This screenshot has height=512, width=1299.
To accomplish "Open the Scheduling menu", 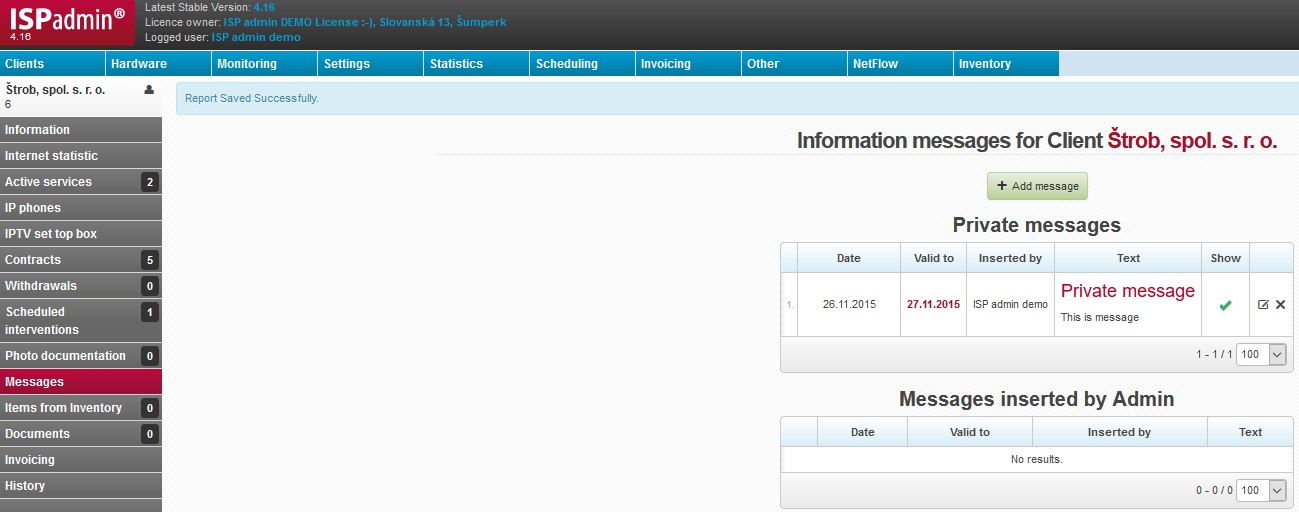I will (x=582, y=63).
